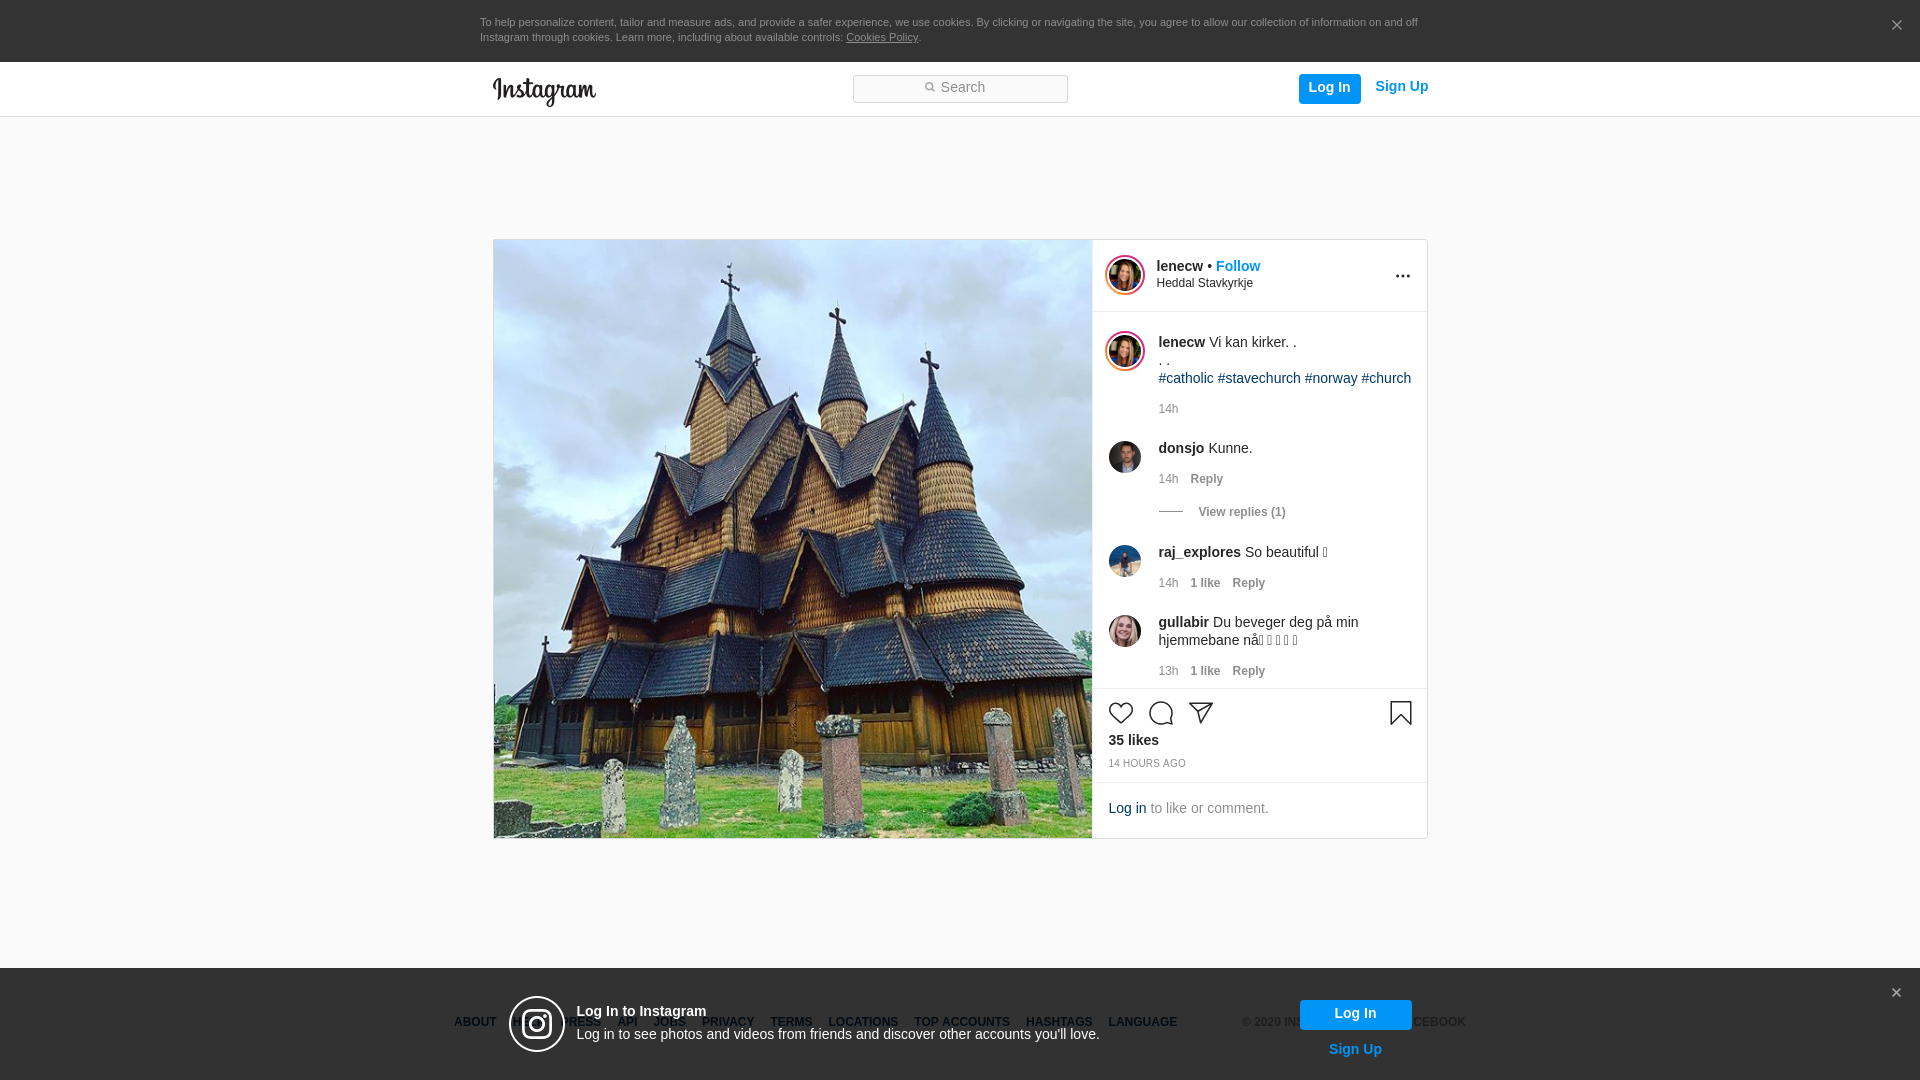The image size is (1920, 1080).
Task: Click the Instagram logo in header
Action: [544, 91]
